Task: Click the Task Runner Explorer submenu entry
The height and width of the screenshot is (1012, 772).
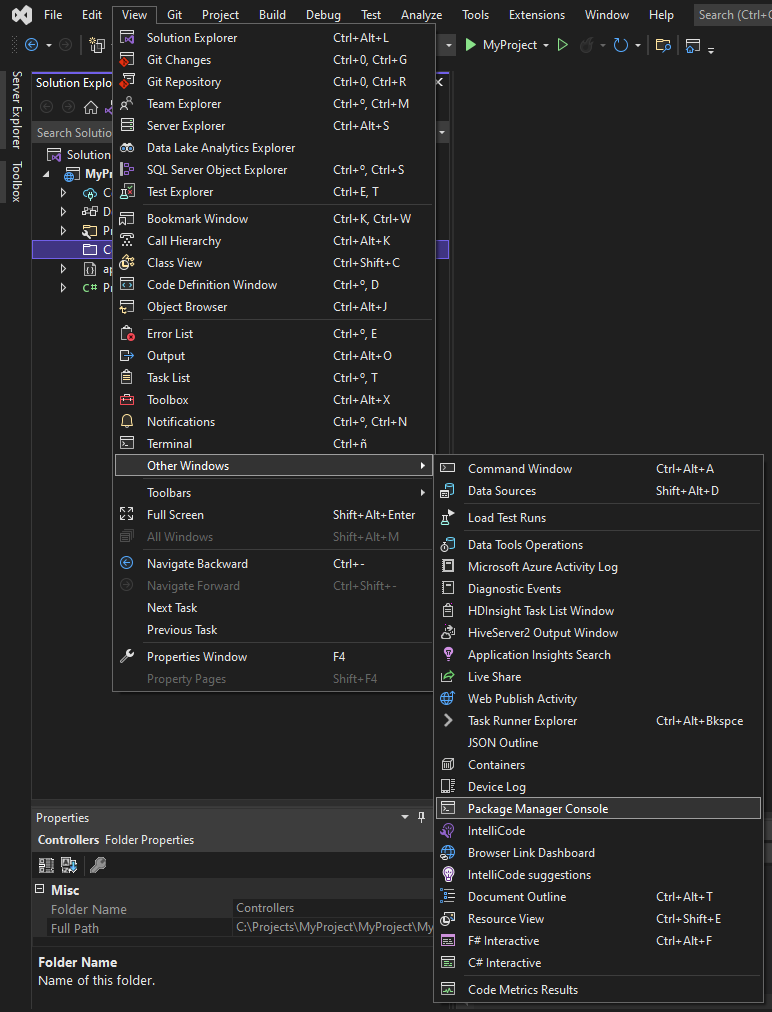Action: click(x=523, y=720)
